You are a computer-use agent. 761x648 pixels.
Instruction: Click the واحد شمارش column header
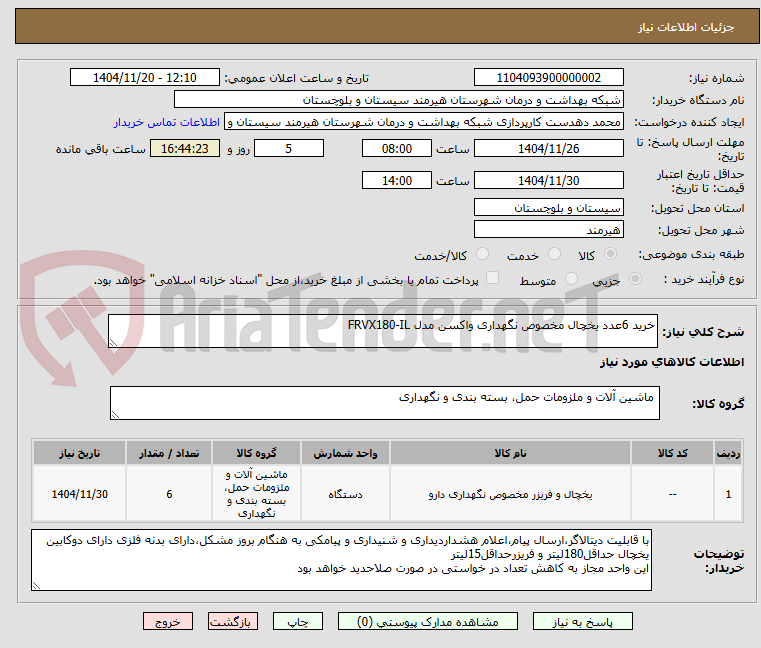pyautogui.click(x=345, y=453)
